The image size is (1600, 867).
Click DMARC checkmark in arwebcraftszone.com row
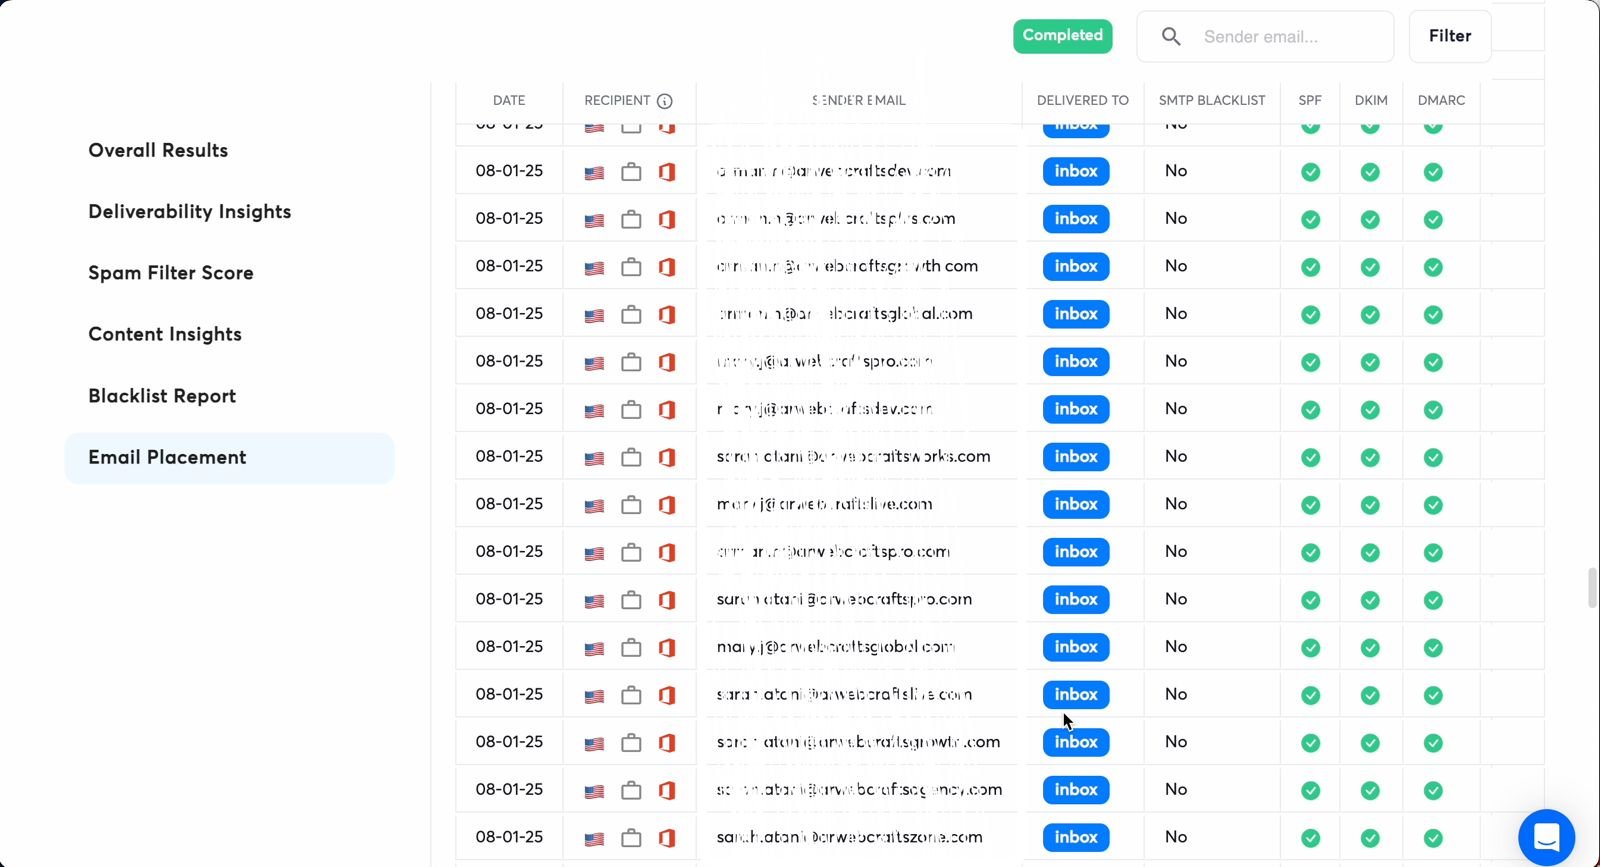click(1433, 838)
